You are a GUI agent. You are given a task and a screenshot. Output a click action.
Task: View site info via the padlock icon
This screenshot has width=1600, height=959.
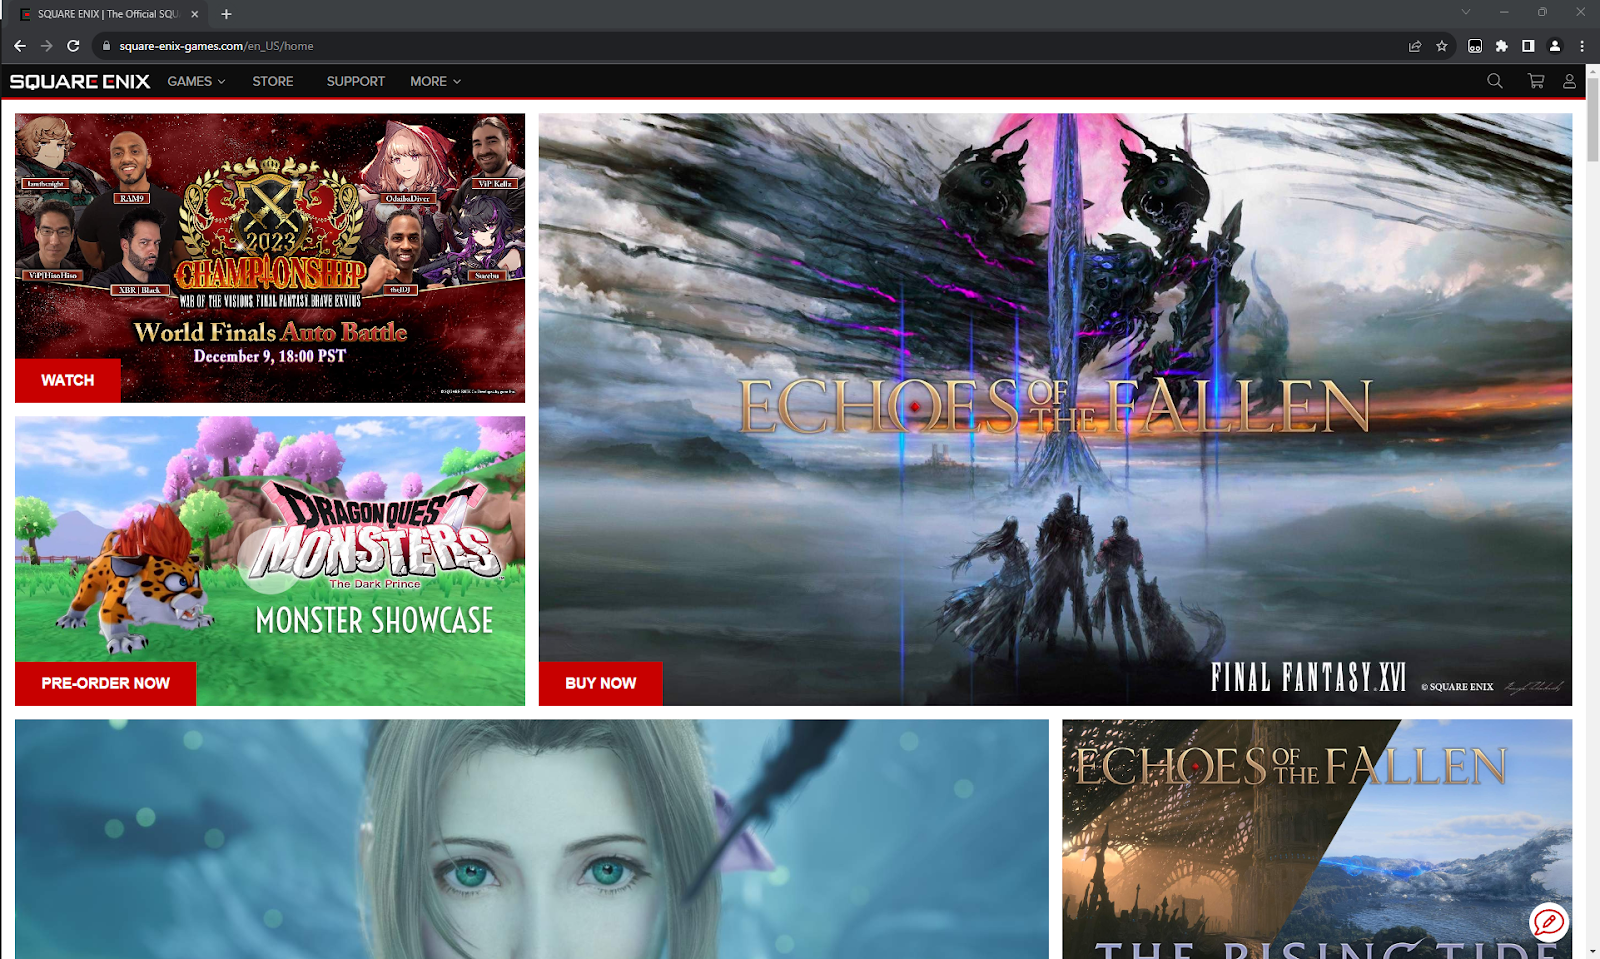coord(106,46)
